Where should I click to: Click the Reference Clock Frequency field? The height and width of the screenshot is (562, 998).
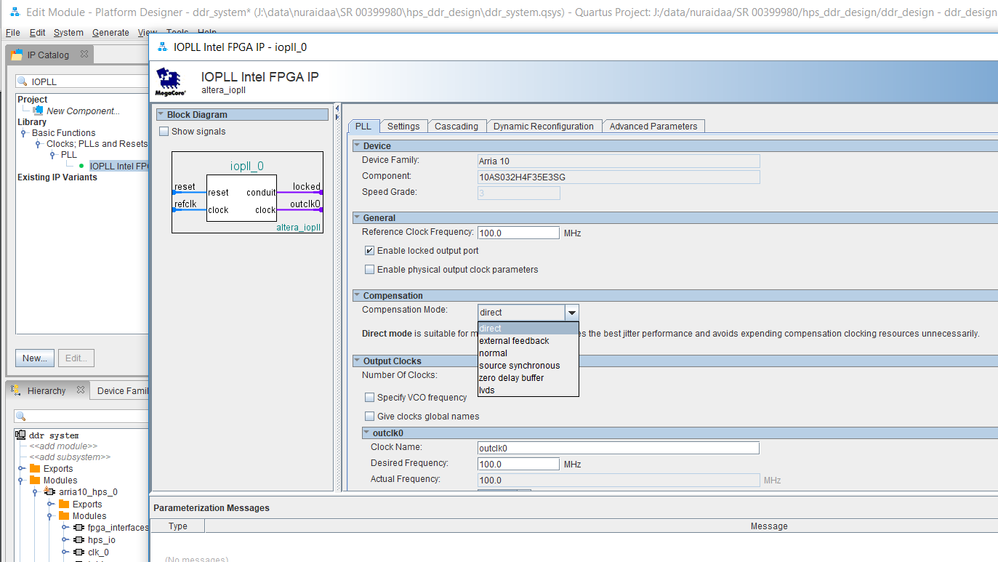click(x=518, y=233)
